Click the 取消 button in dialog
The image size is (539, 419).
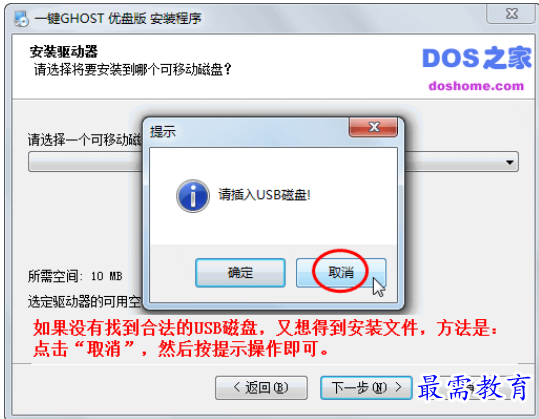tap(341, 273)
